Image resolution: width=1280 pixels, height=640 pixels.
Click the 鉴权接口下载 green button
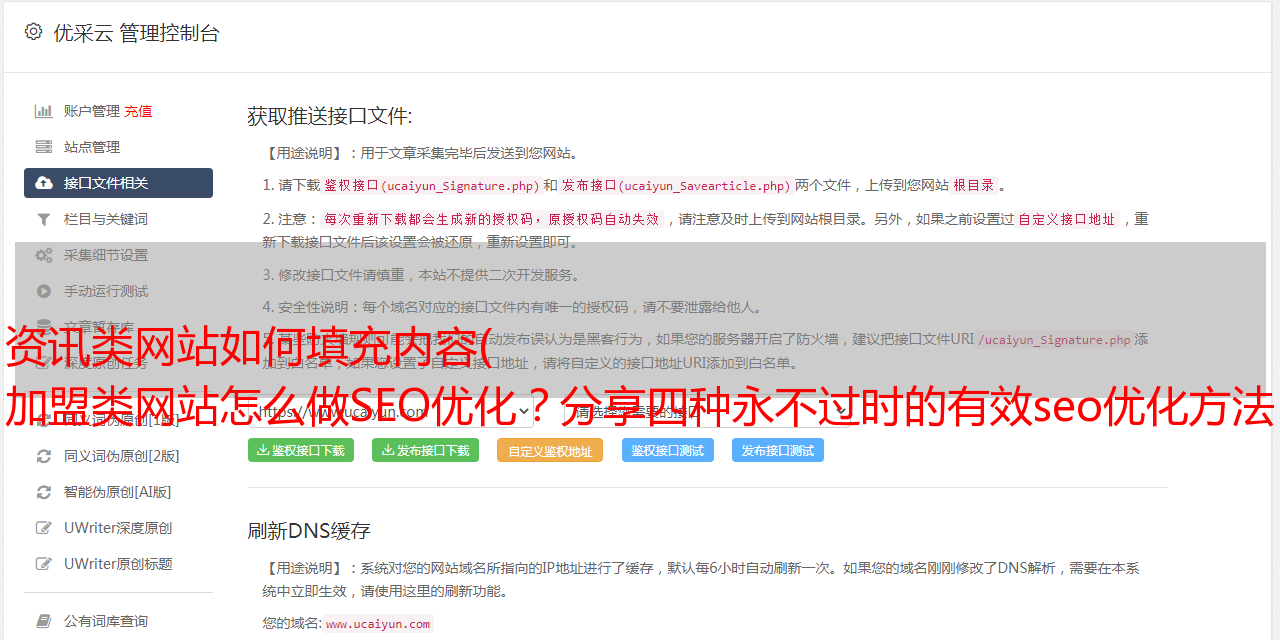point(300,450)
